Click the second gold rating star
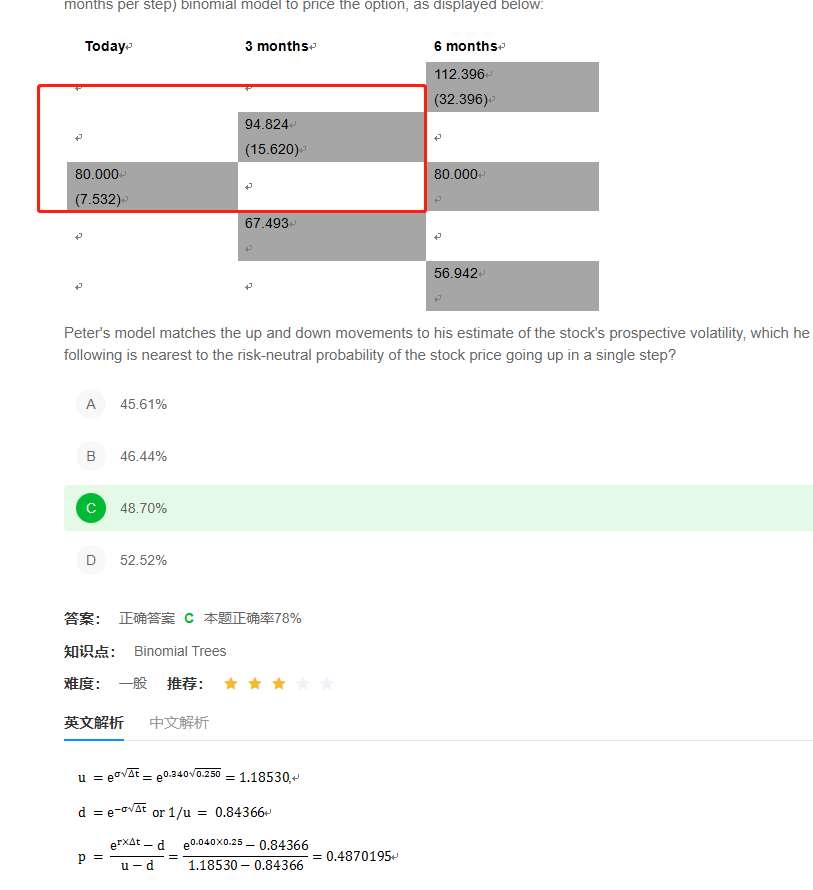The image size is (813, 890). (255, 683)
